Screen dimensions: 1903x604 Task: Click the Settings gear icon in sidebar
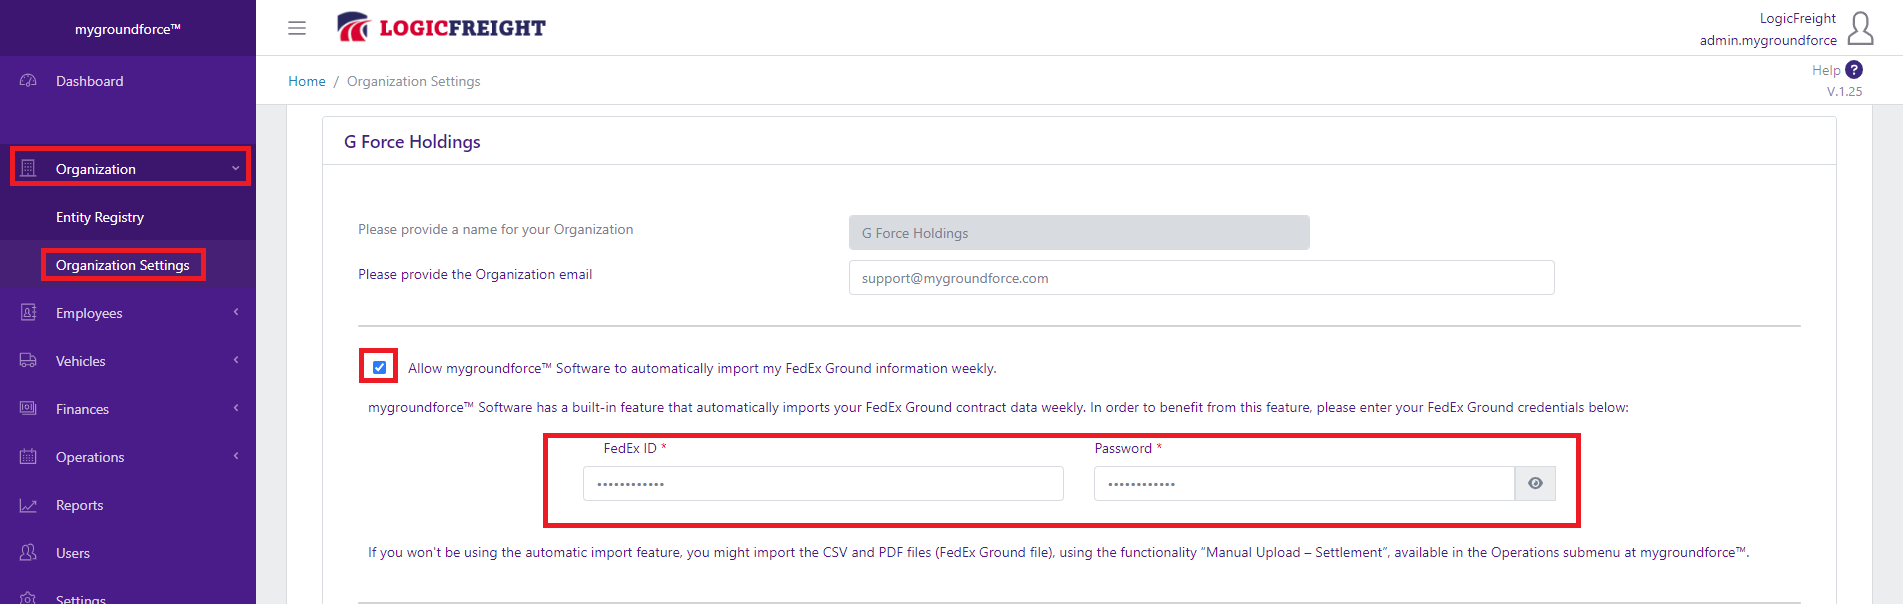coord(28,599)
